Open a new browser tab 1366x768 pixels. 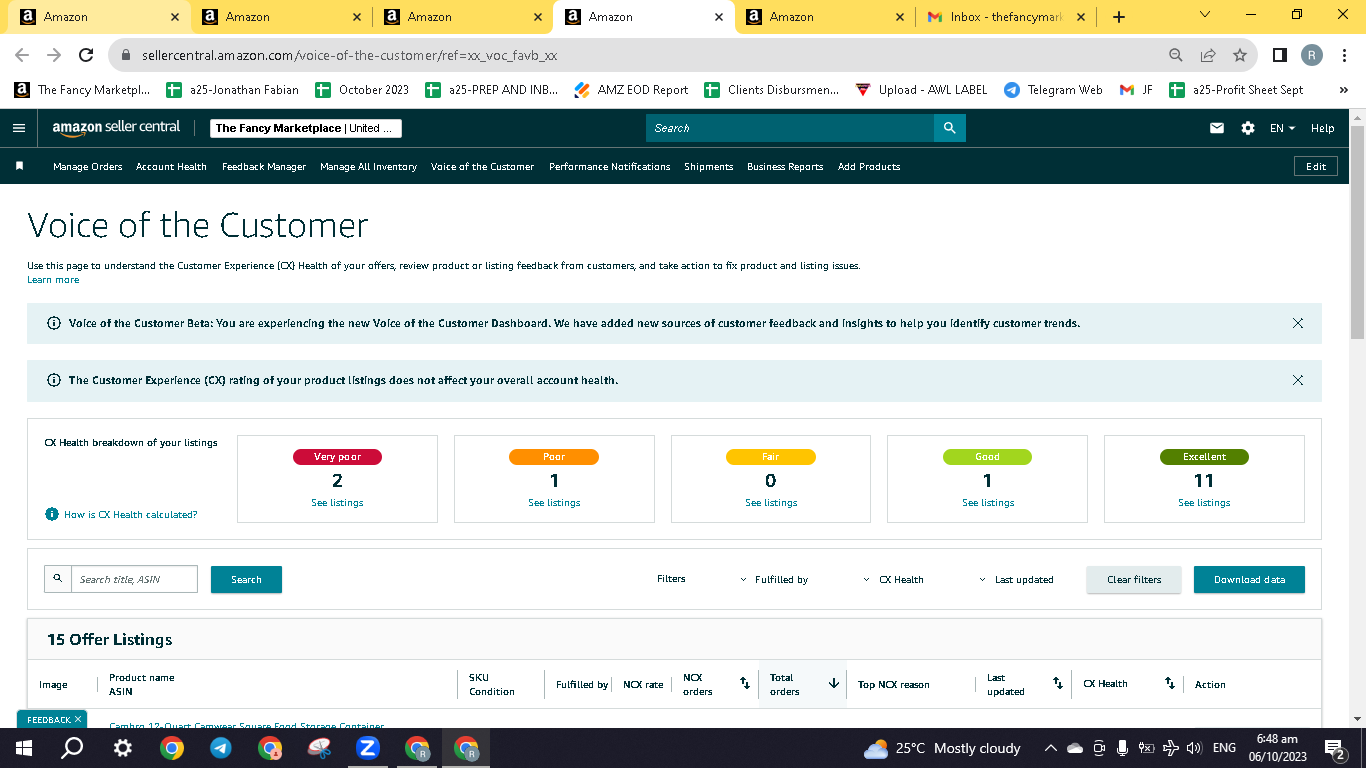[1119, 17]
